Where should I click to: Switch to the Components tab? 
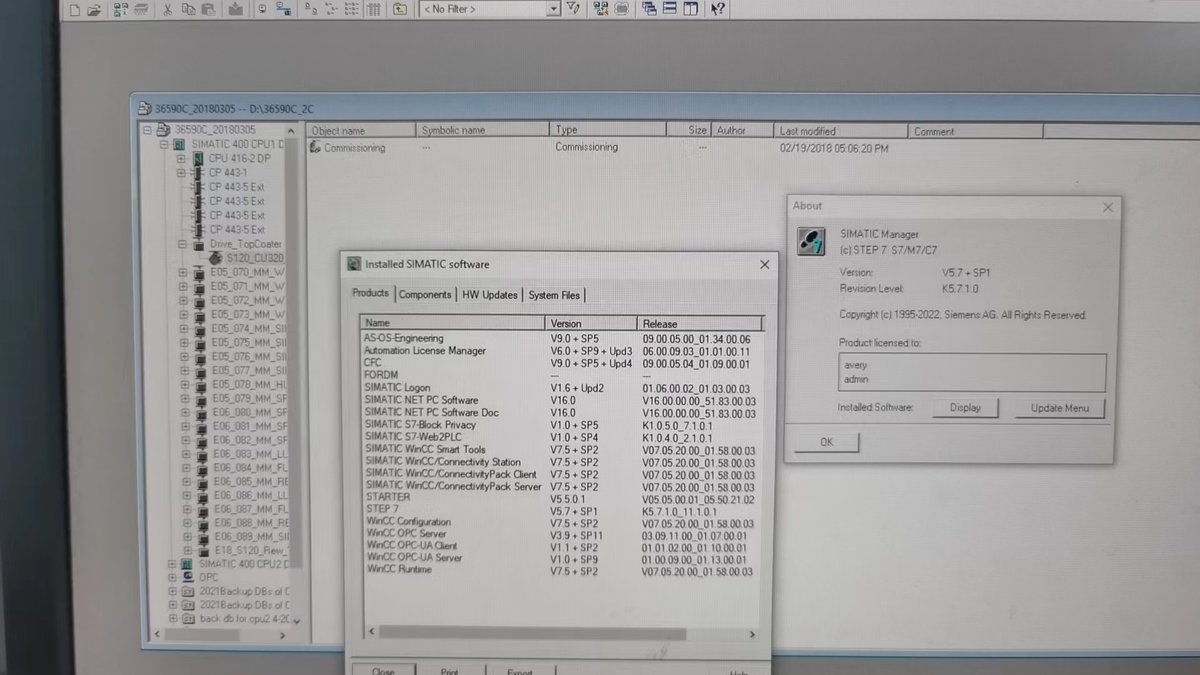click(425, 295)
